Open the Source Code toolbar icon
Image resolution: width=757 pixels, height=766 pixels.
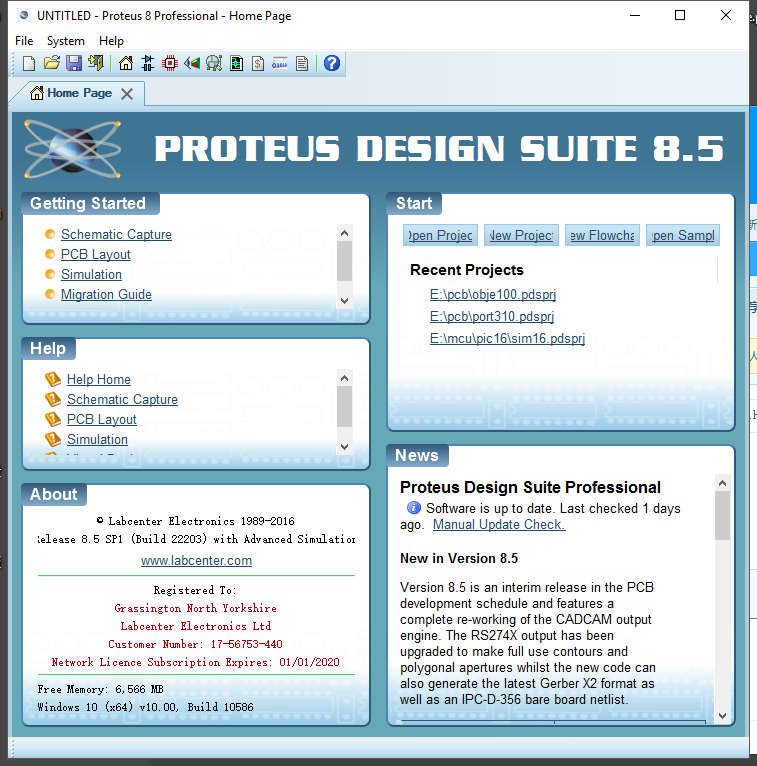(x=280, y=63)
